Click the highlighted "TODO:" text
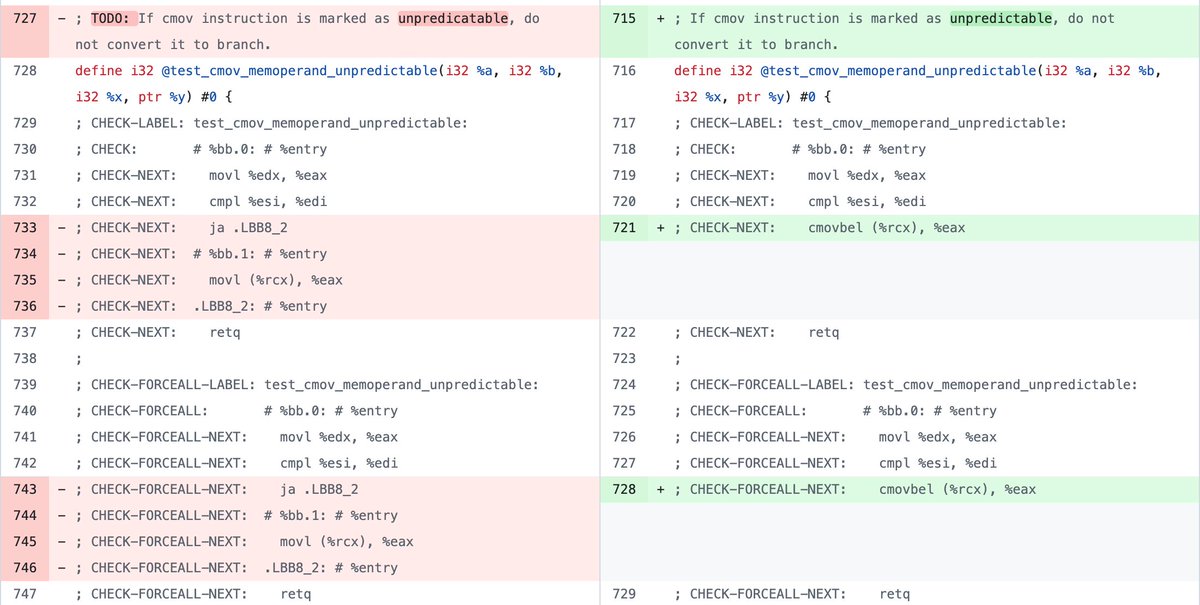Screen dimensions: 1200x605 click(x=112, y=18)
